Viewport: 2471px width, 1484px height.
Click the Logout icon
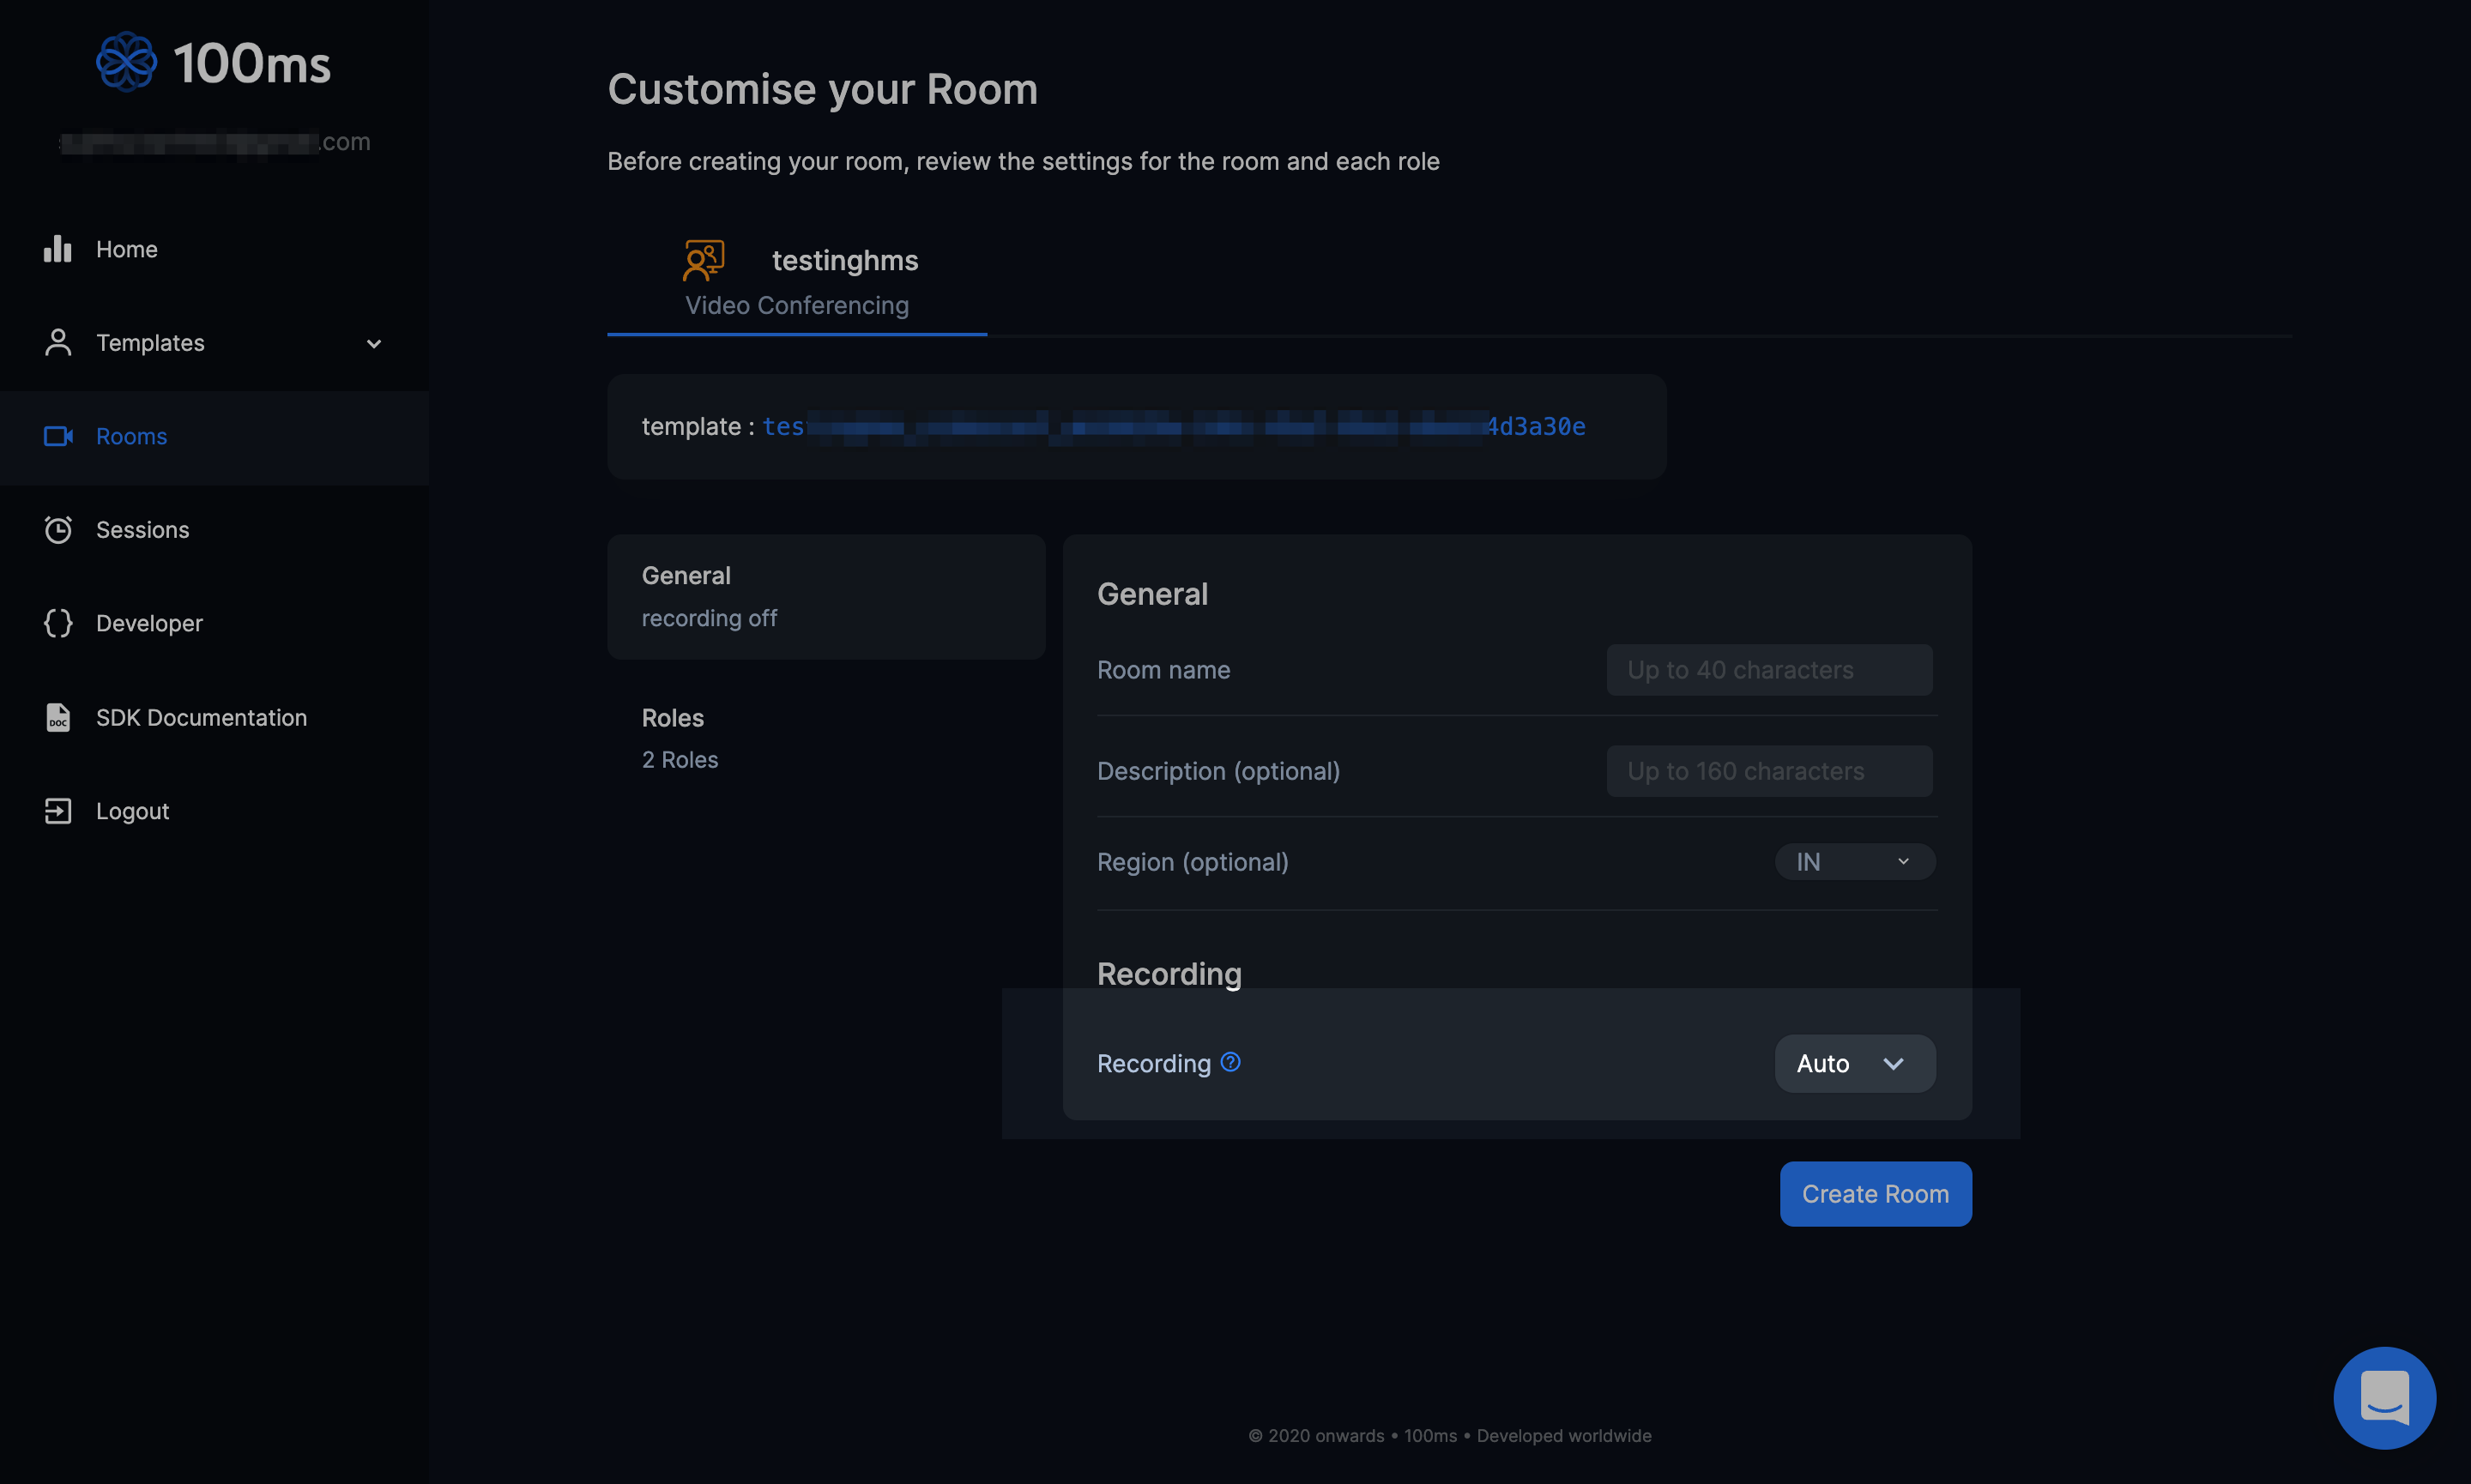click(57, 810)
